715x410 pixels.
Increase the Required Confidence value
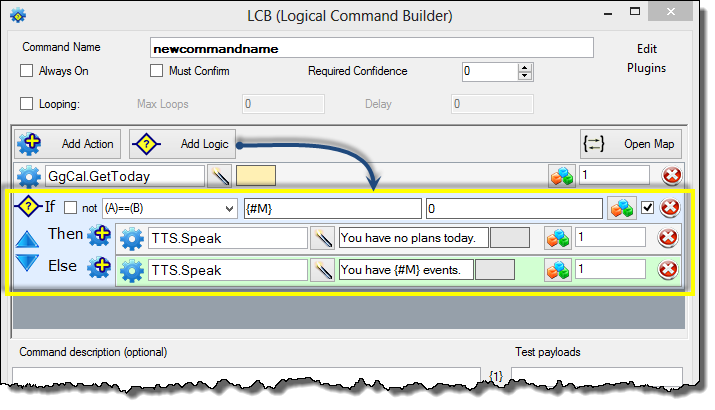[x=525, y=68]
